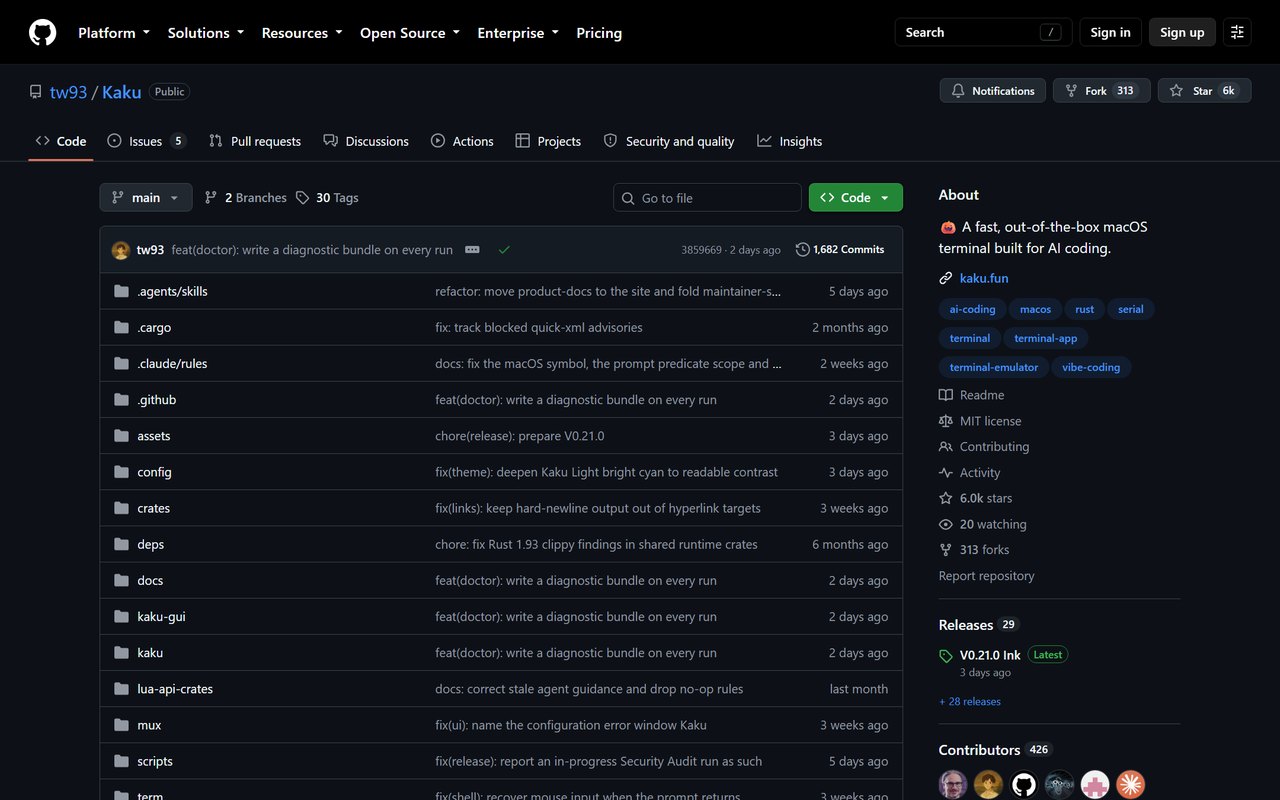Screen dimensions: 1280x800
Task: Click tw93's avatar in latest commit row
Action: pyautogui.click(x=121, y=250)
